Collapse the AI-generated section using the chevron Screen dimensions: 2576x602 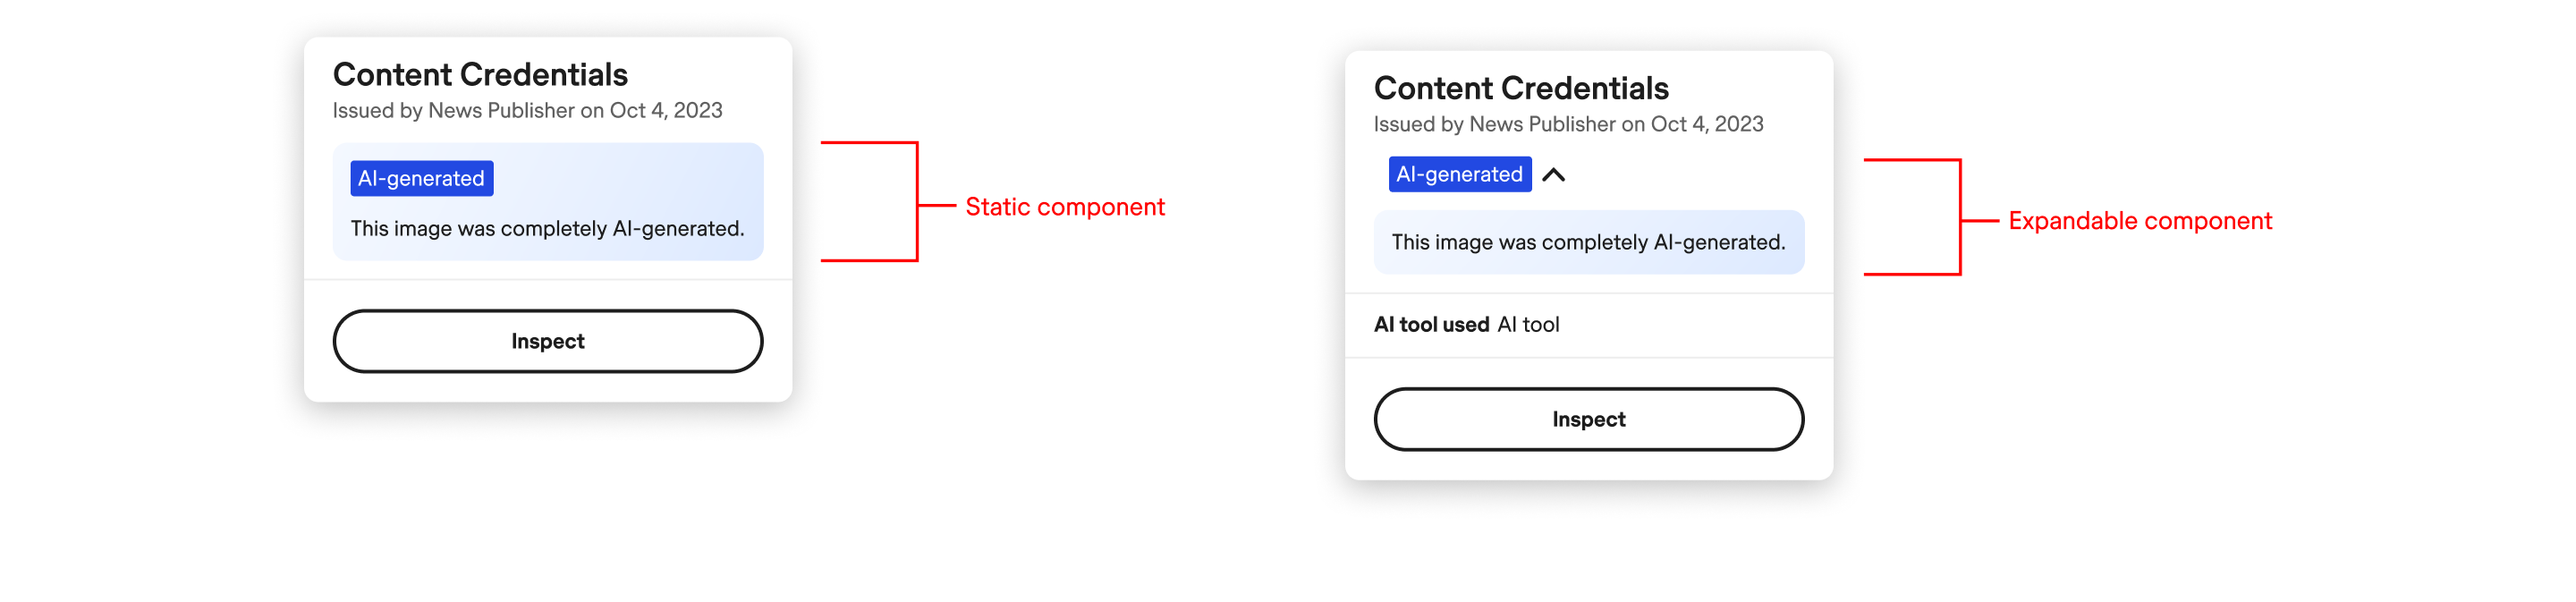(1553, 175)
